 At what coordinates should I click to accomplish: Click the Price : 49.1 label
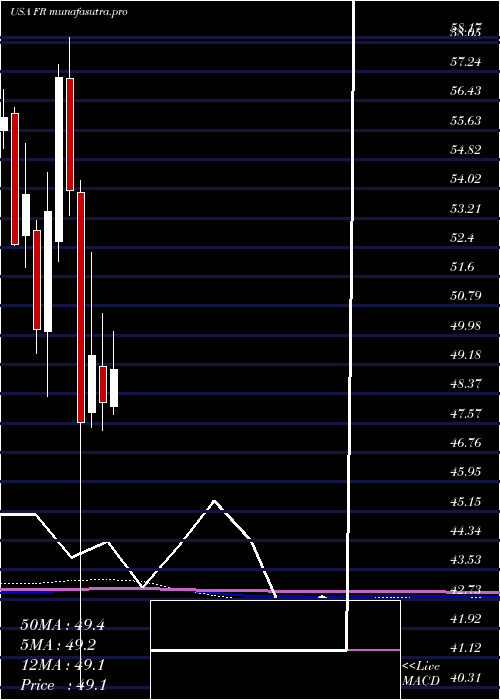coord(63,685)
